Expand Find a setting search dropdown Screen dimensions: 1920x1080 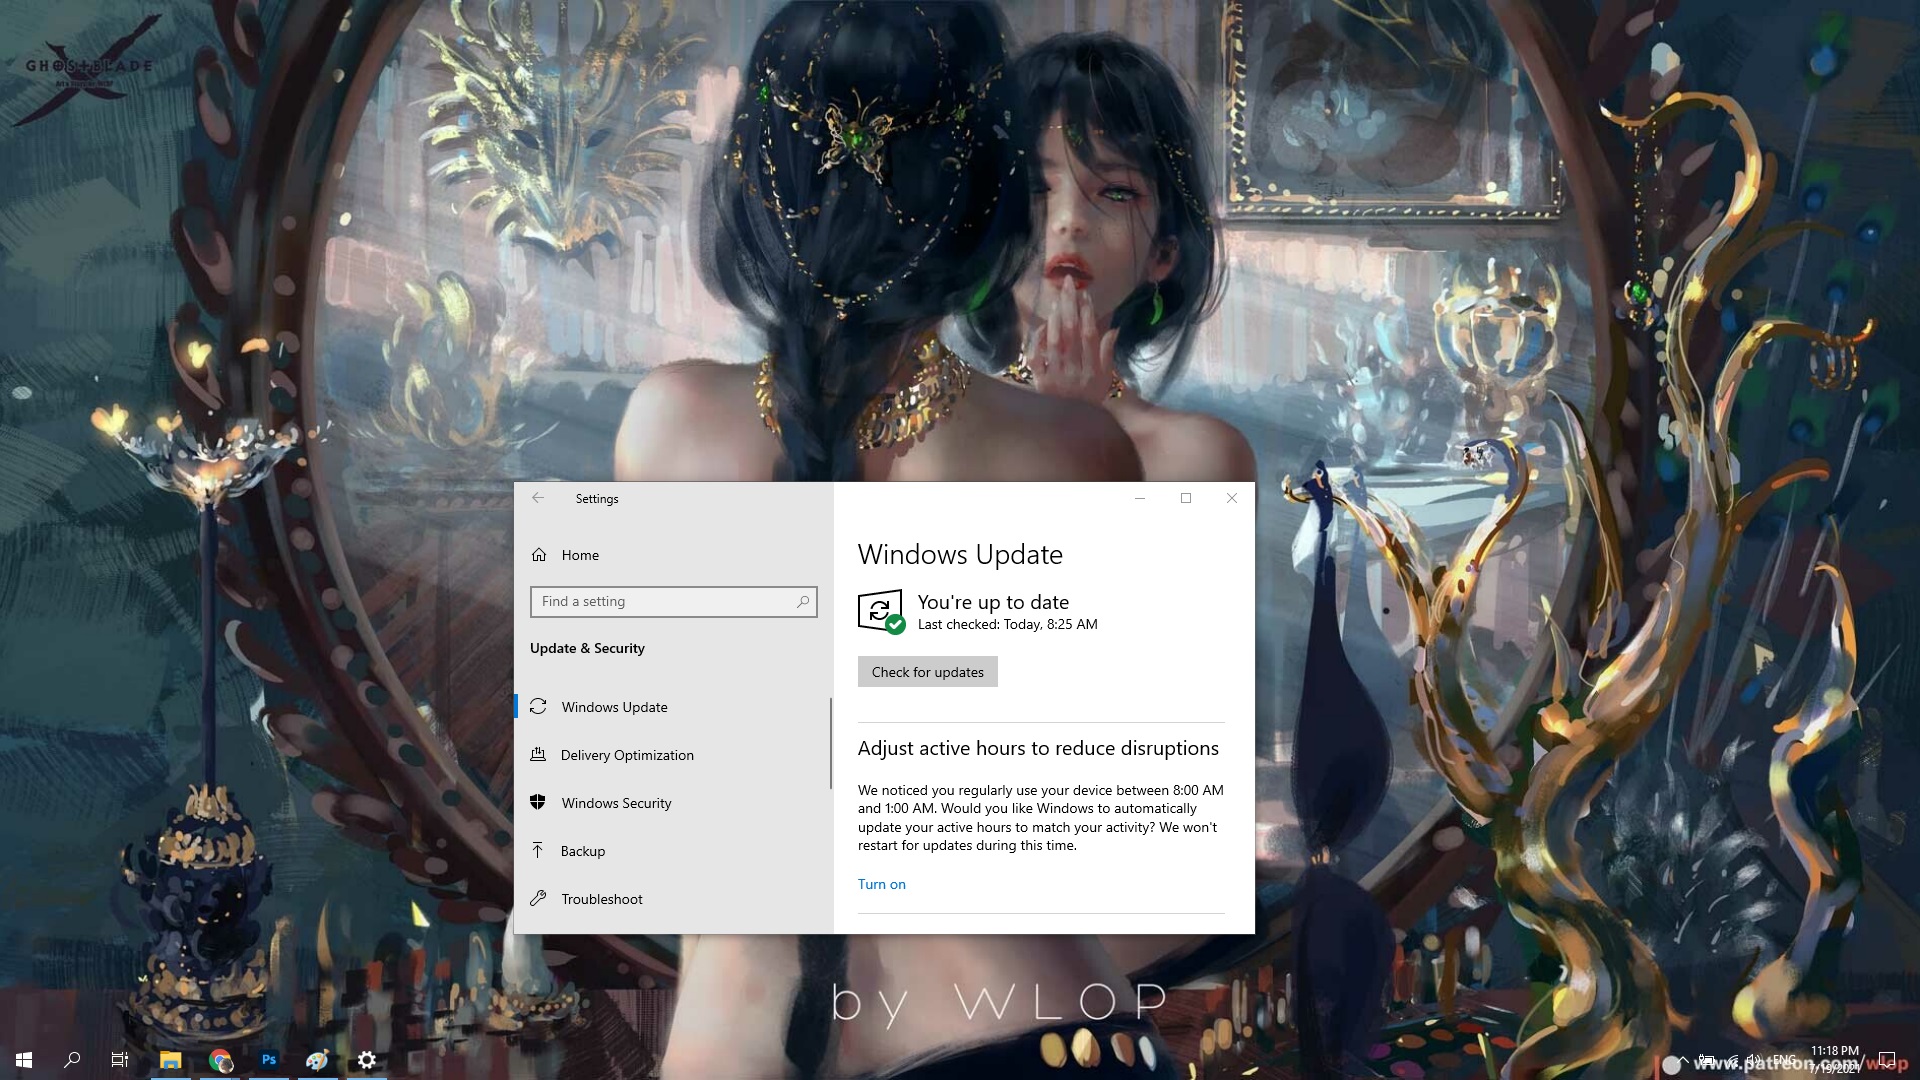pos(673,601)
